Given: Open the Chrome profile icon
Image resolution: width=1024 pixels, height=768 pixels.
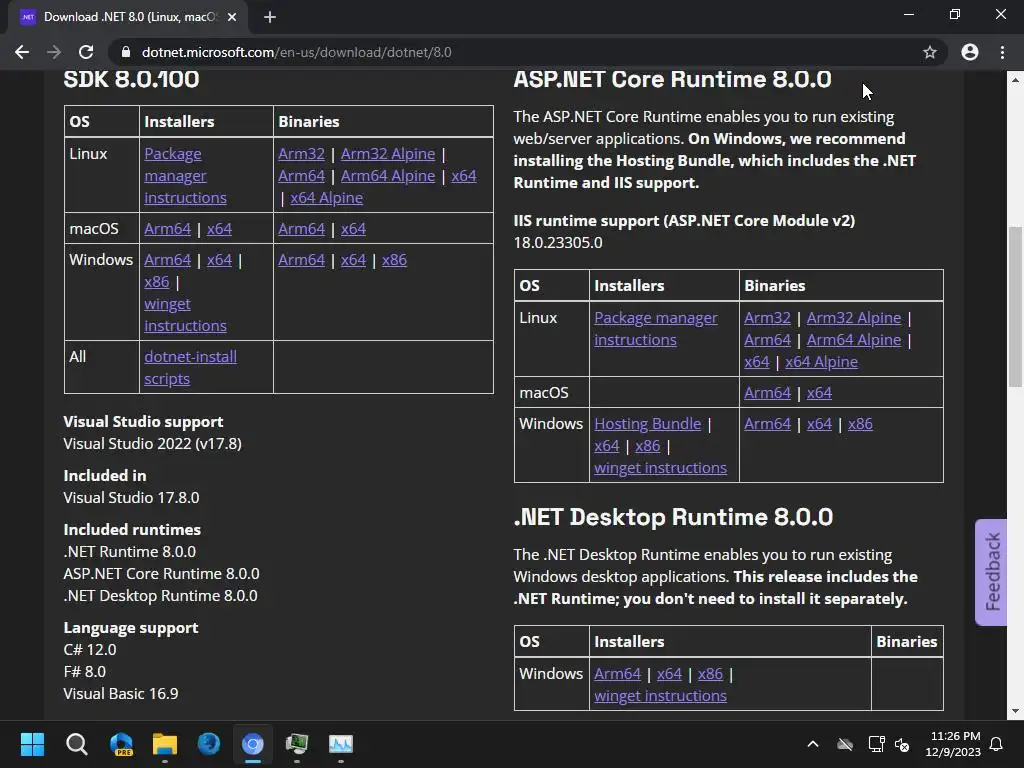Looking at the screenshot, I should [970, 52].
